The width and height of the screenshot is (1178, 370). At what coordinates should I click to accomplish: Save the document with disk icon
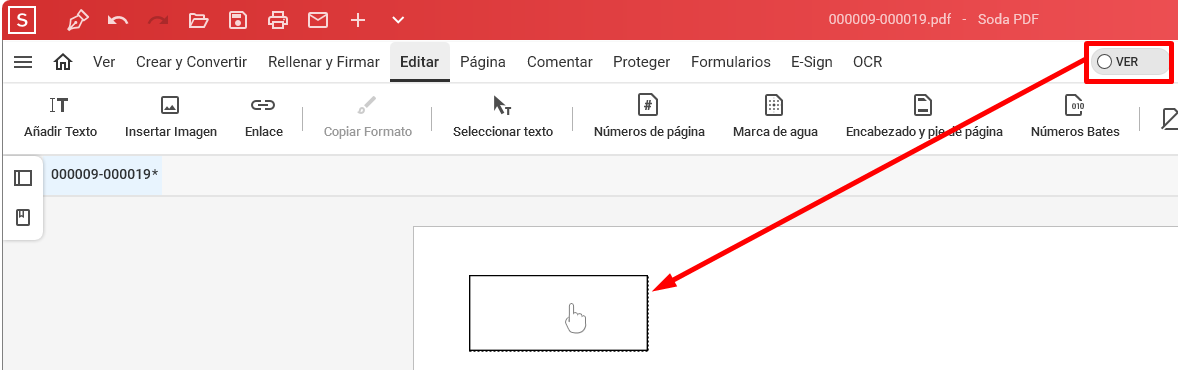coord(238,20)
